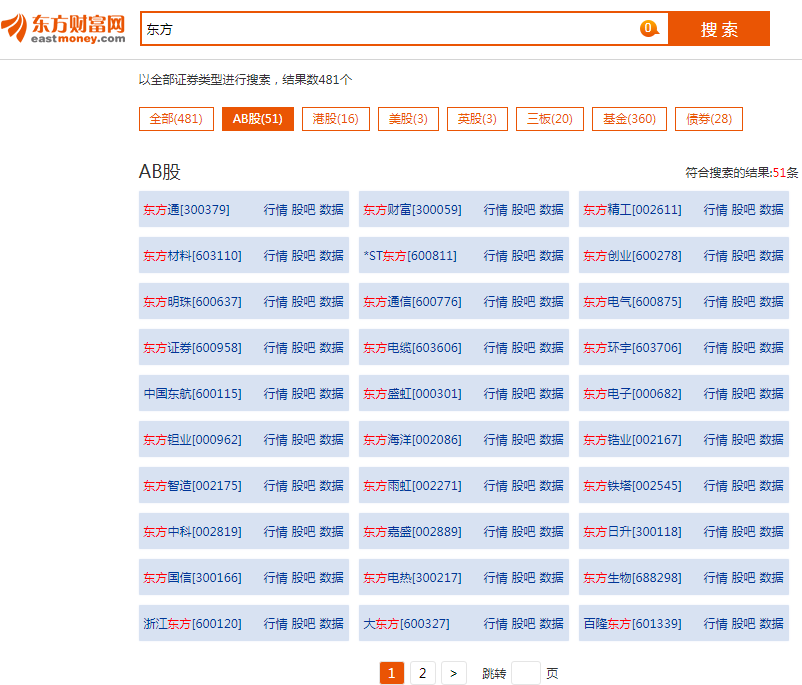Image resolution: width=802 pixels, height=685 pixels.
Task: Open stock 东方材料[603110]
Action: pos(192,256)
